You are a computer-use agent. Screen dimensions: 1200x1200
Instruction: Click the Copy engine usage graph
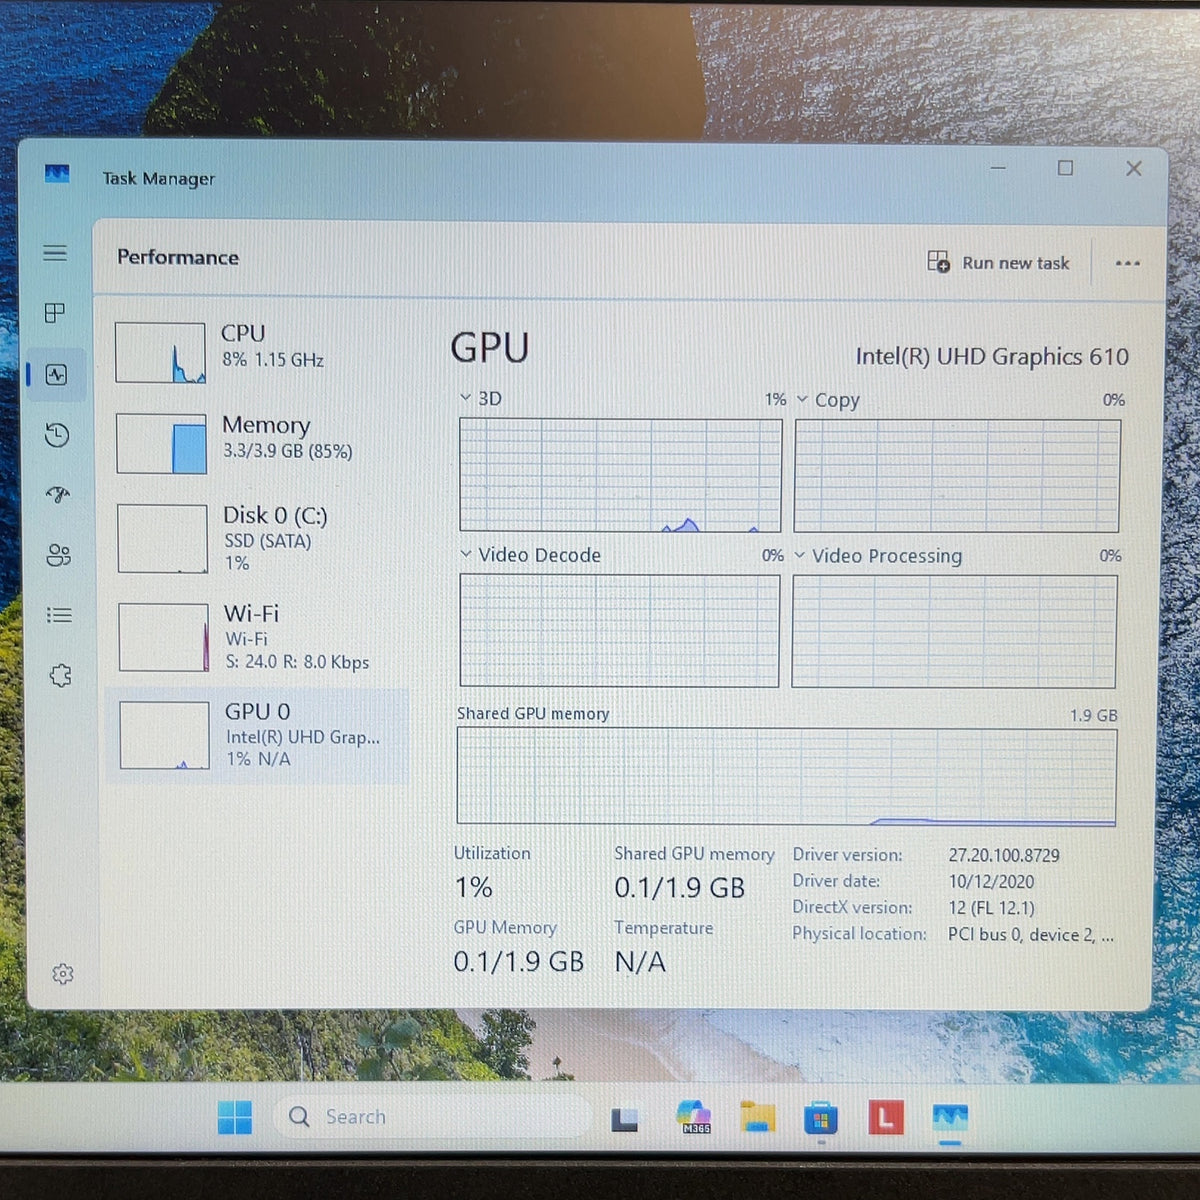[957, 476]
